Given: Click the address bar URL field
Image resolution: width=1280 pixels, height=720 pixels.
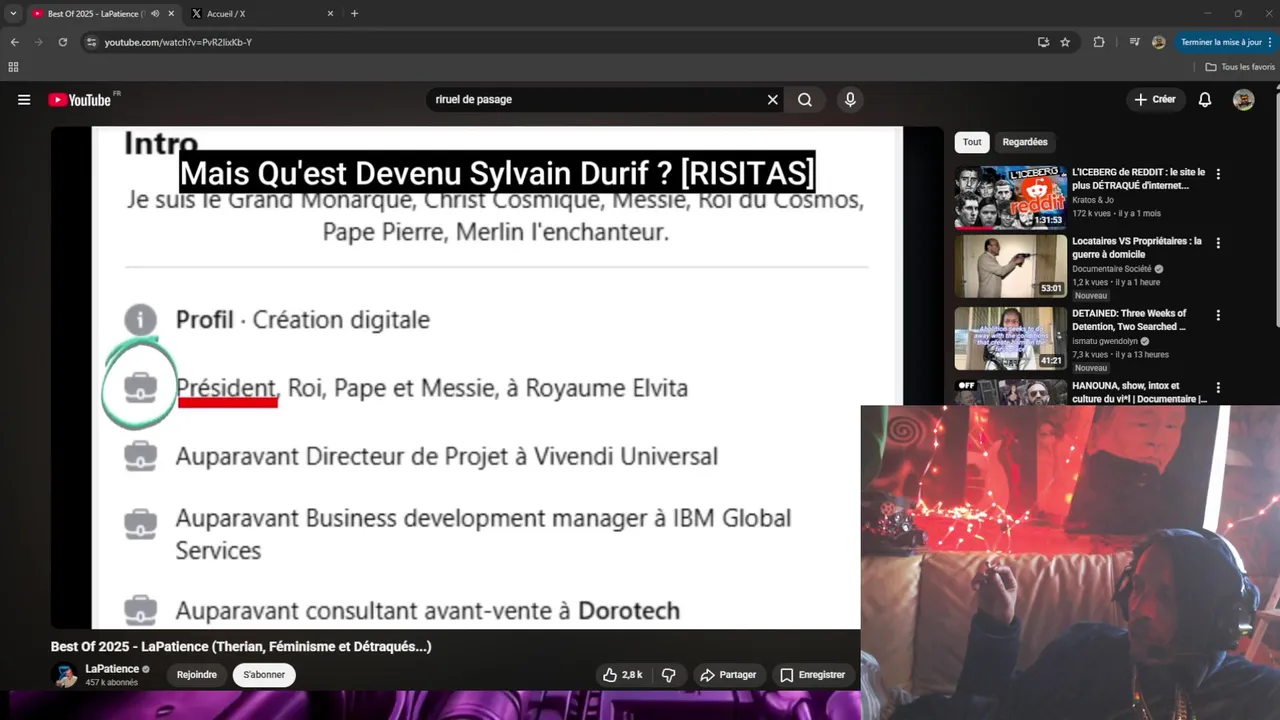Looking at the screenshot, I should click(560, 42).
